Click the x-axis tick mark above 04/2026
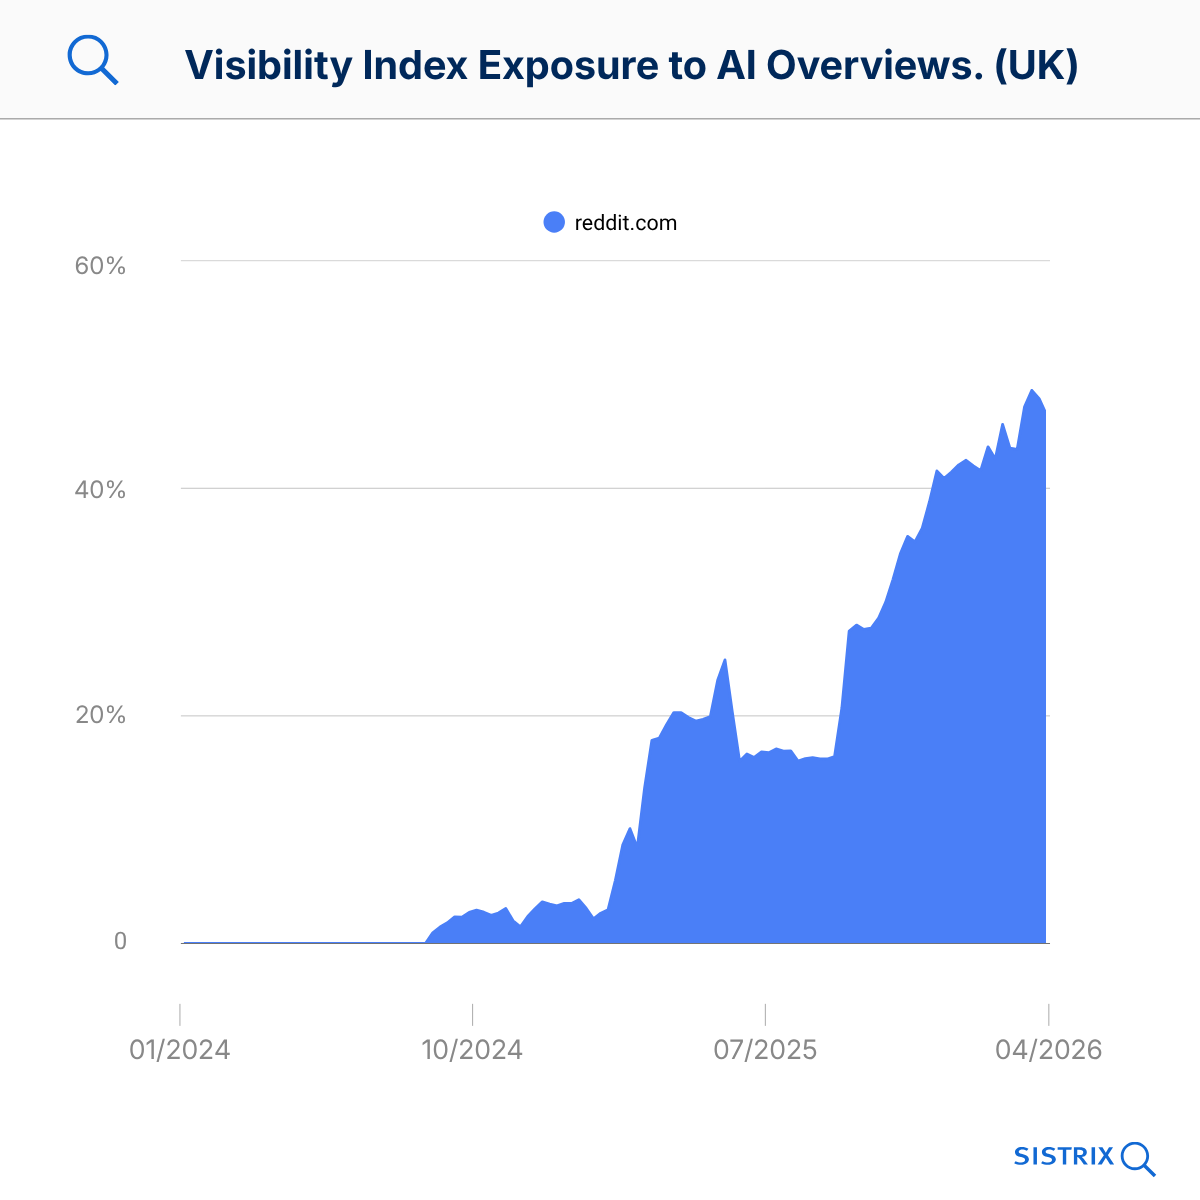The width and height of the screenshot is (1200, 1200). (x=1048, y=1014)
